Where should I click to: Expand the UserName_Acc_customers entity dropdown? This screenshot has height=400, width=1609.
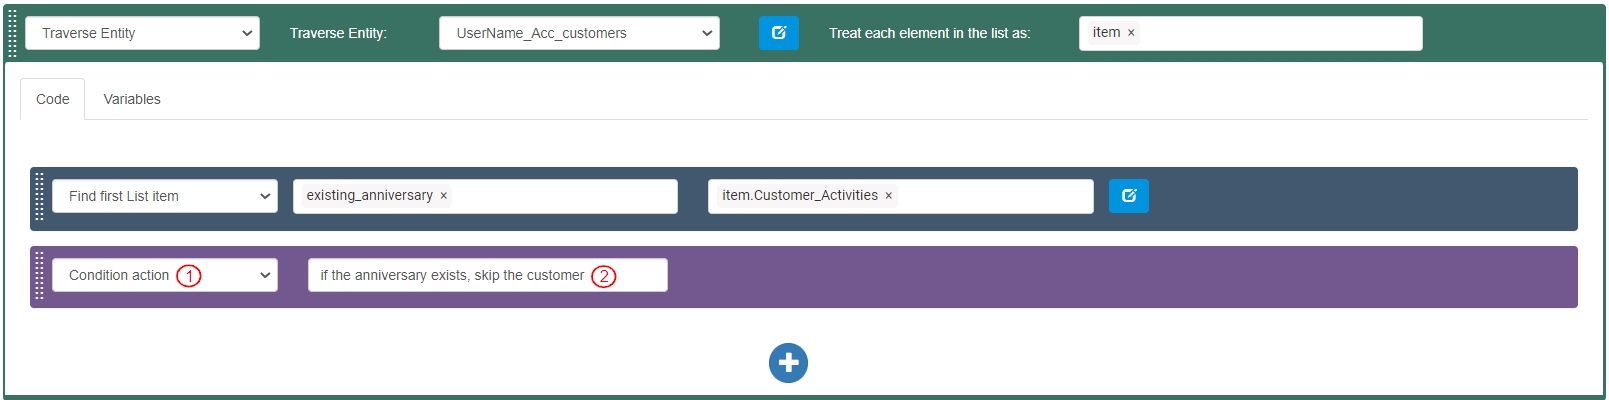[x=579, y=33]
